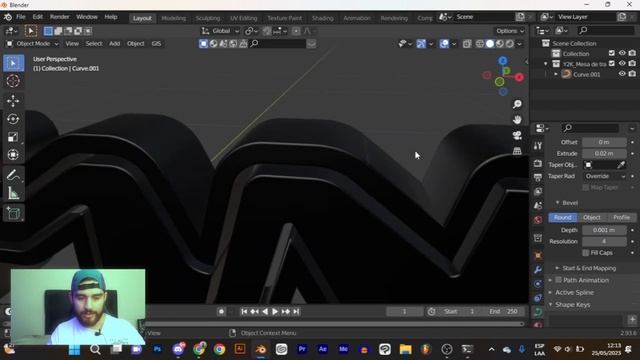Click the pan view hand icon
The width and height of the screenshot is (640, 360).
517,120
